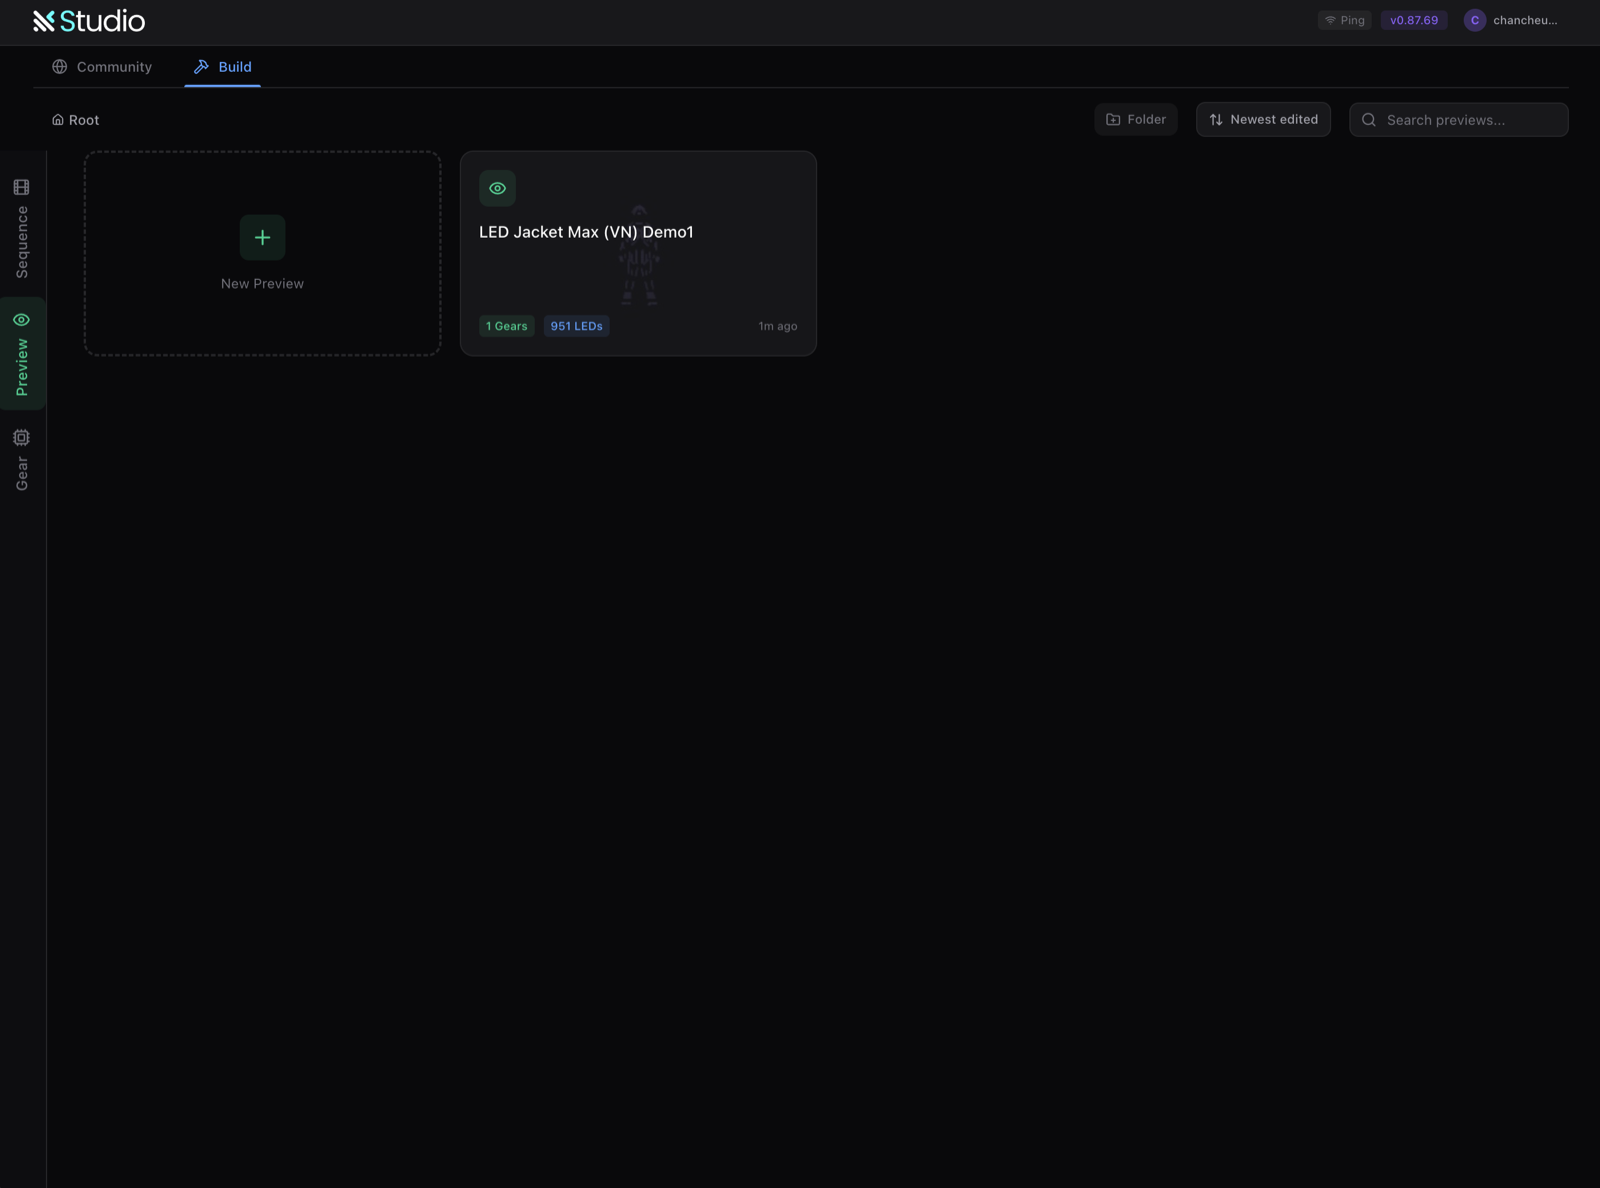Click the purple C user avatar
The image size is (1600, 1188).
[1475, 20]
